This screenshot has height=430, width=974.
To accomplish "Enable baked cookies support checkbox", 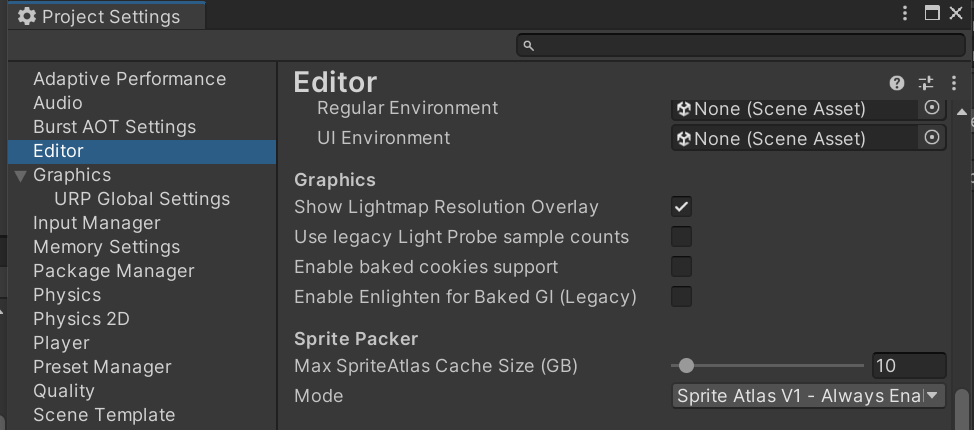I will [x=681, y=267].
